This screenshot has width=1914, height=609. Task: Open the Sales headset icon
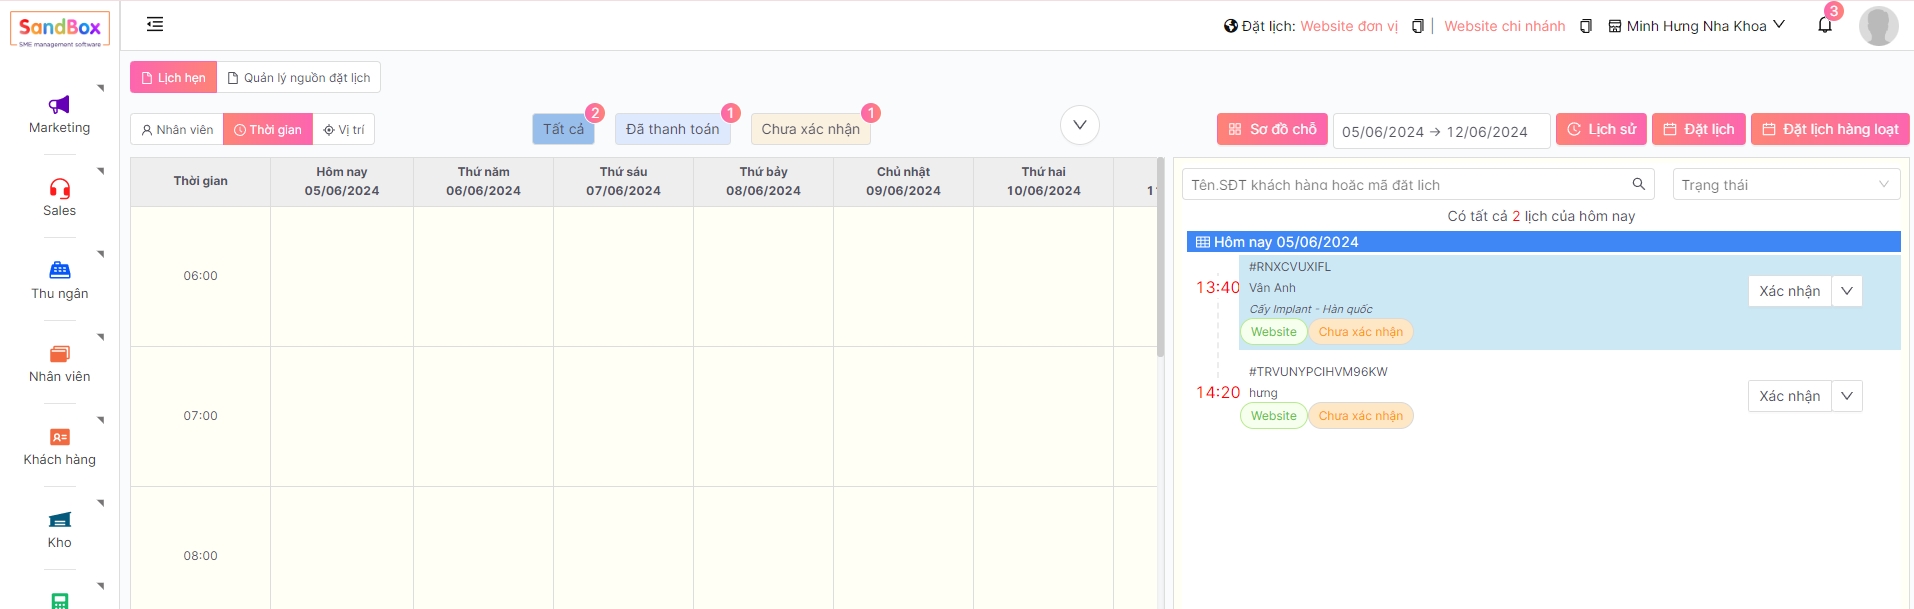[59, 188]
